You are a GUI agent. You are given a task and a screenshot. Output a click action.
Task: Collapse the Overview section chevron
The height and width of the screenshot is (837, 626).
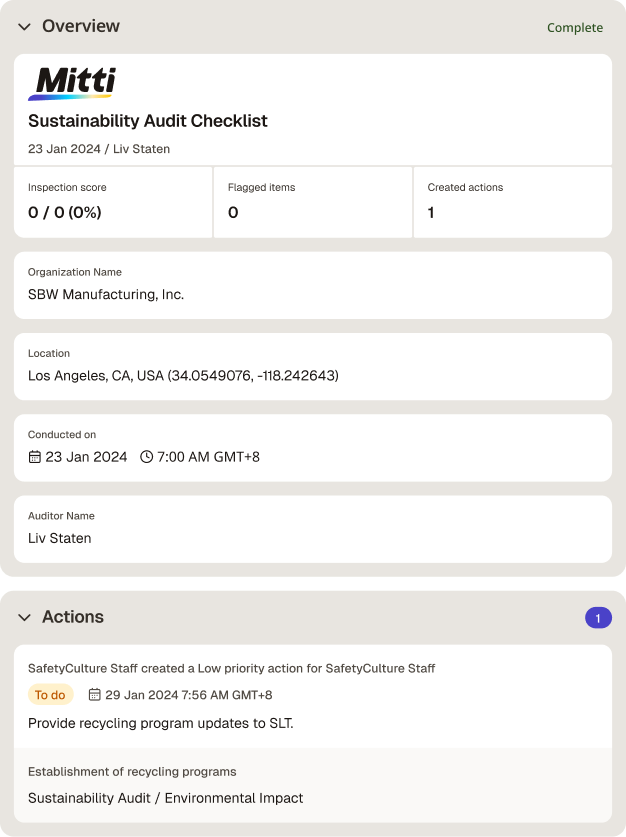click(x=25, y=27)
